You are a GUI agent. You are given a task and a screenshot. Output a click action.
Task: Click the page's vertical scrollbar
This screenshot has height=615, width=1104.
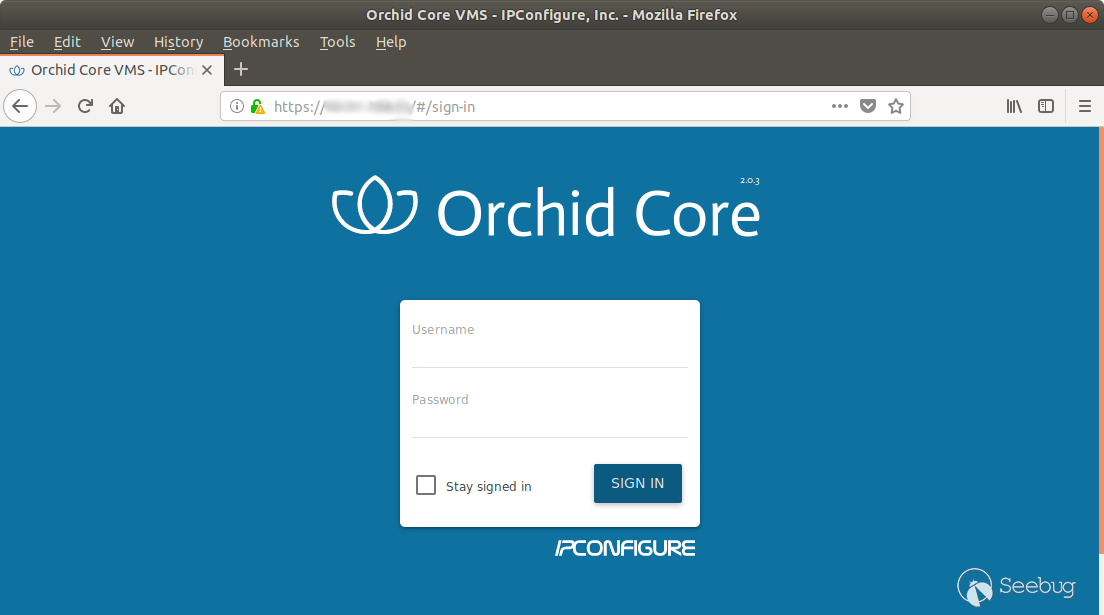click(x=1100, y=340)
